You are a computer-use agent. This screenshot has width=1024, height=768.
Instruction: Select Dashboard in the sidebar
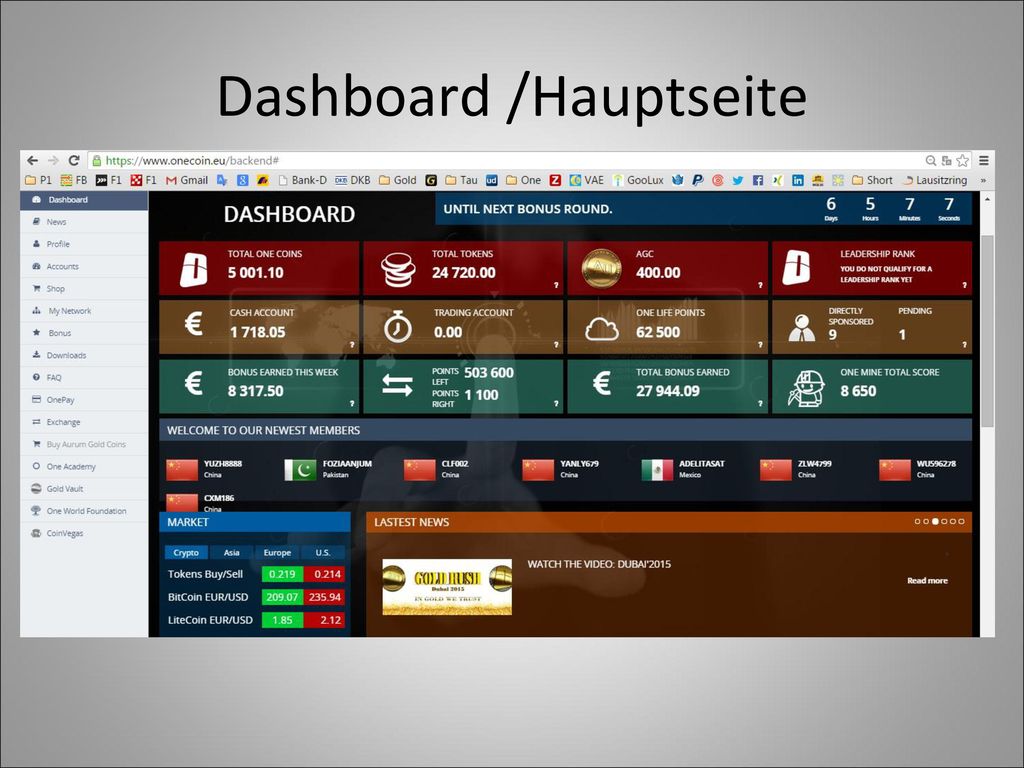click(x=84, y=200)
